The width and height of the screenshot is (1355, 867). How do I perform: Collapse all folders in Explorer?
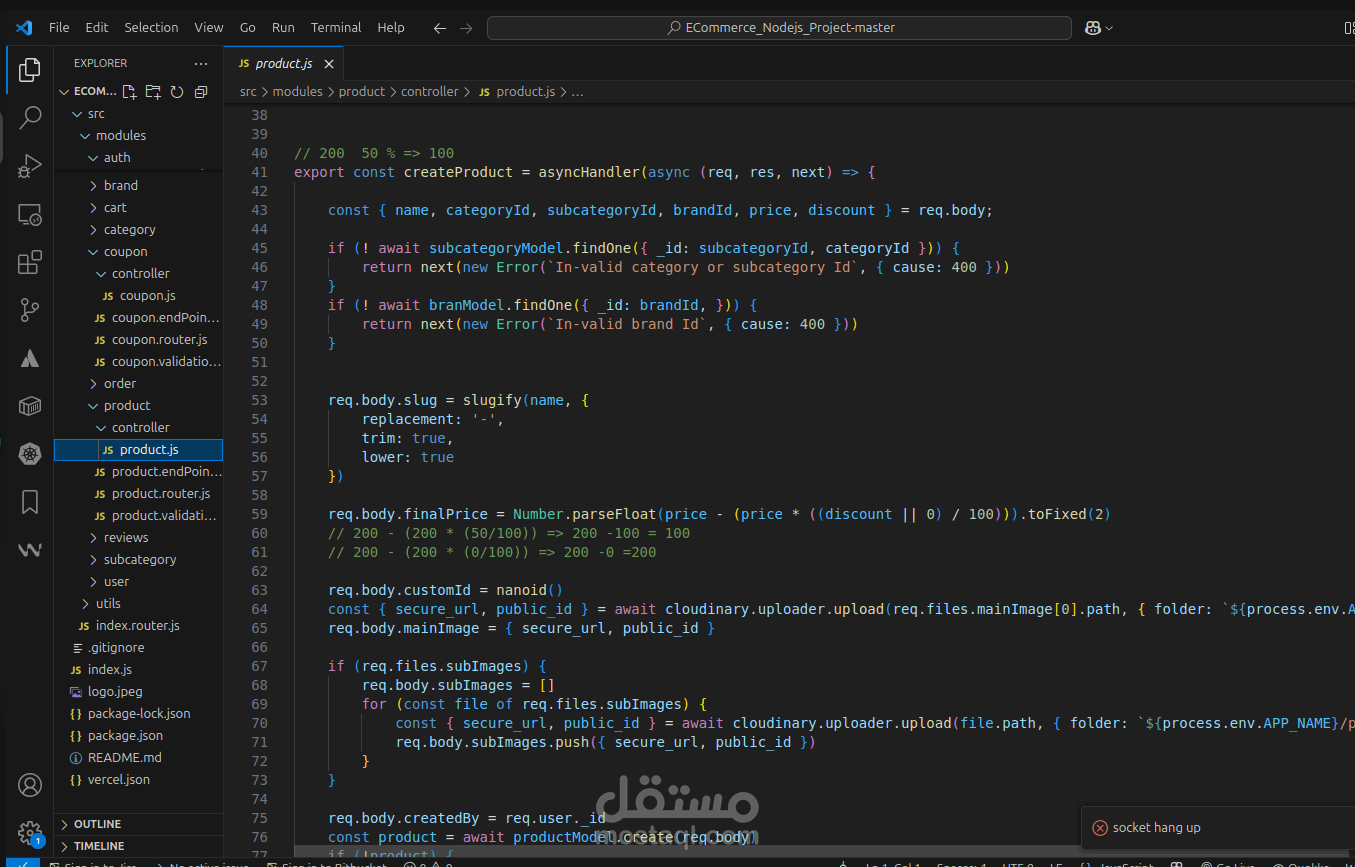(x=201, y=91)
